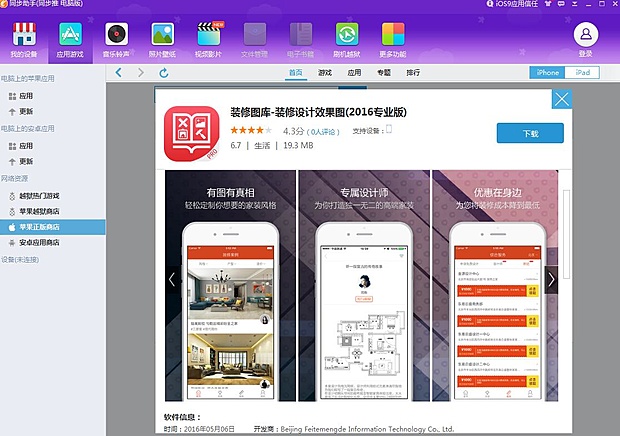Open 照片壁纸 (Photo Wallpaper) section

coord(162,38)
